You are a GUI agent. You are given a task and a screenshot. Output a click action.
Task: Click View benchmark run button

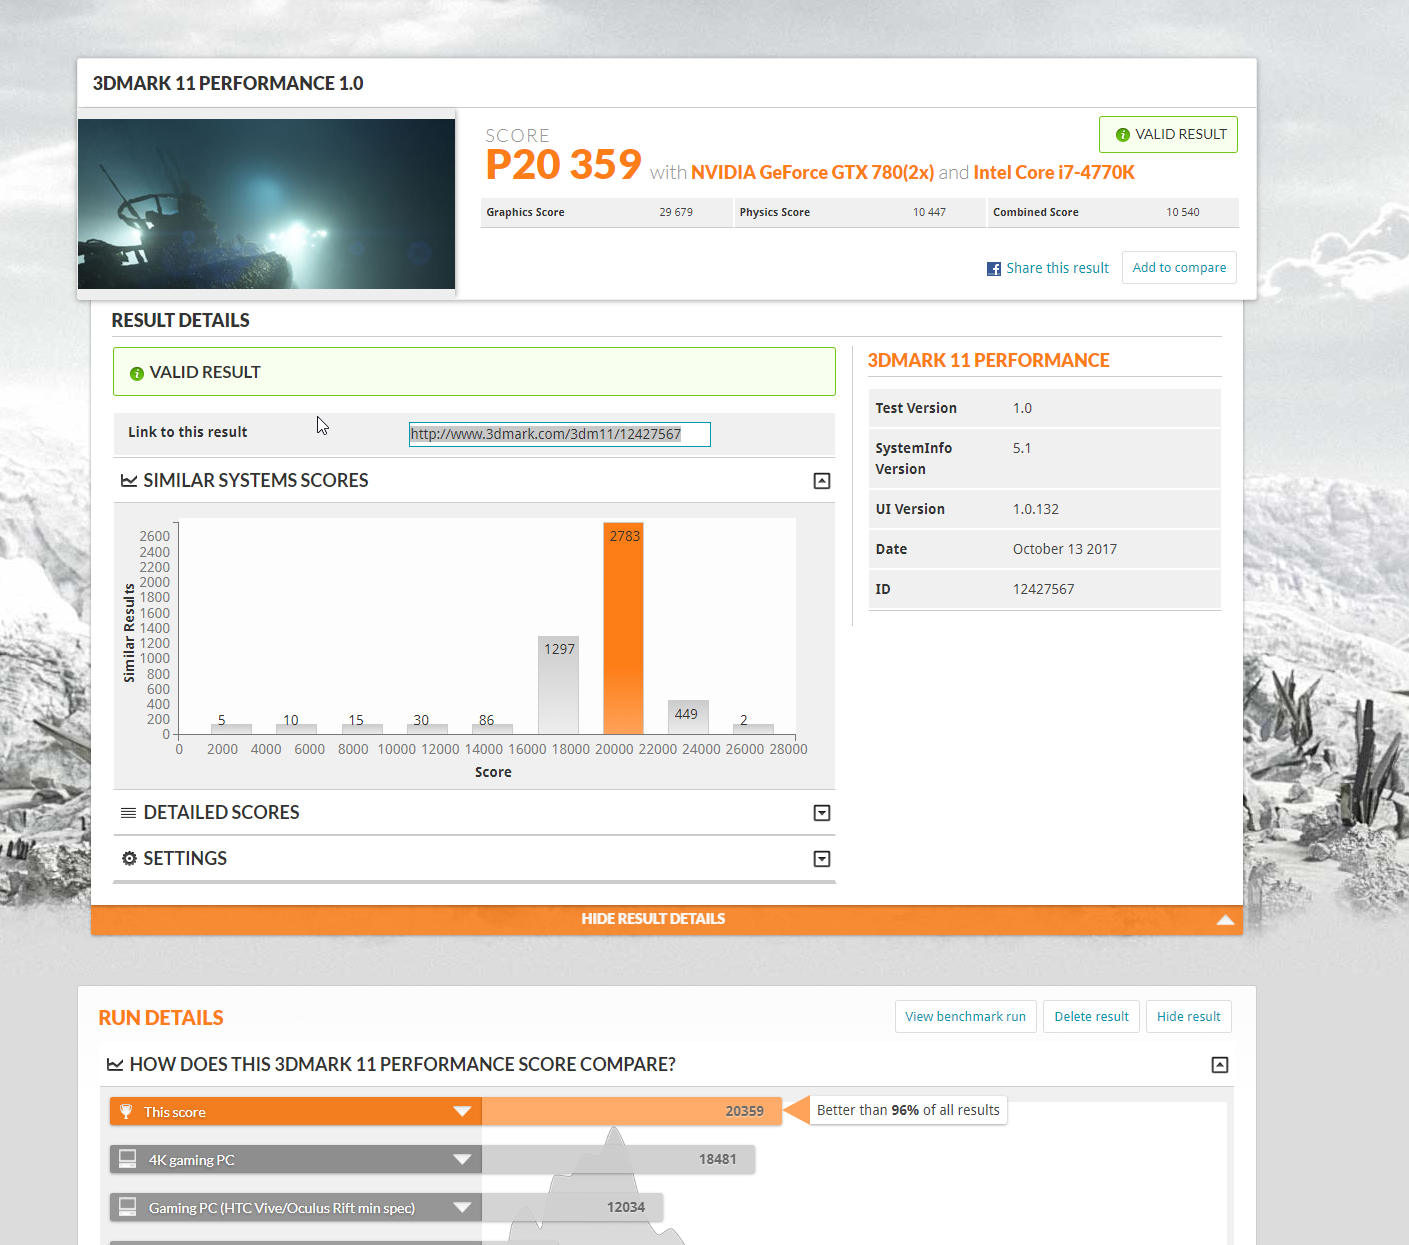click(965, 1016)
